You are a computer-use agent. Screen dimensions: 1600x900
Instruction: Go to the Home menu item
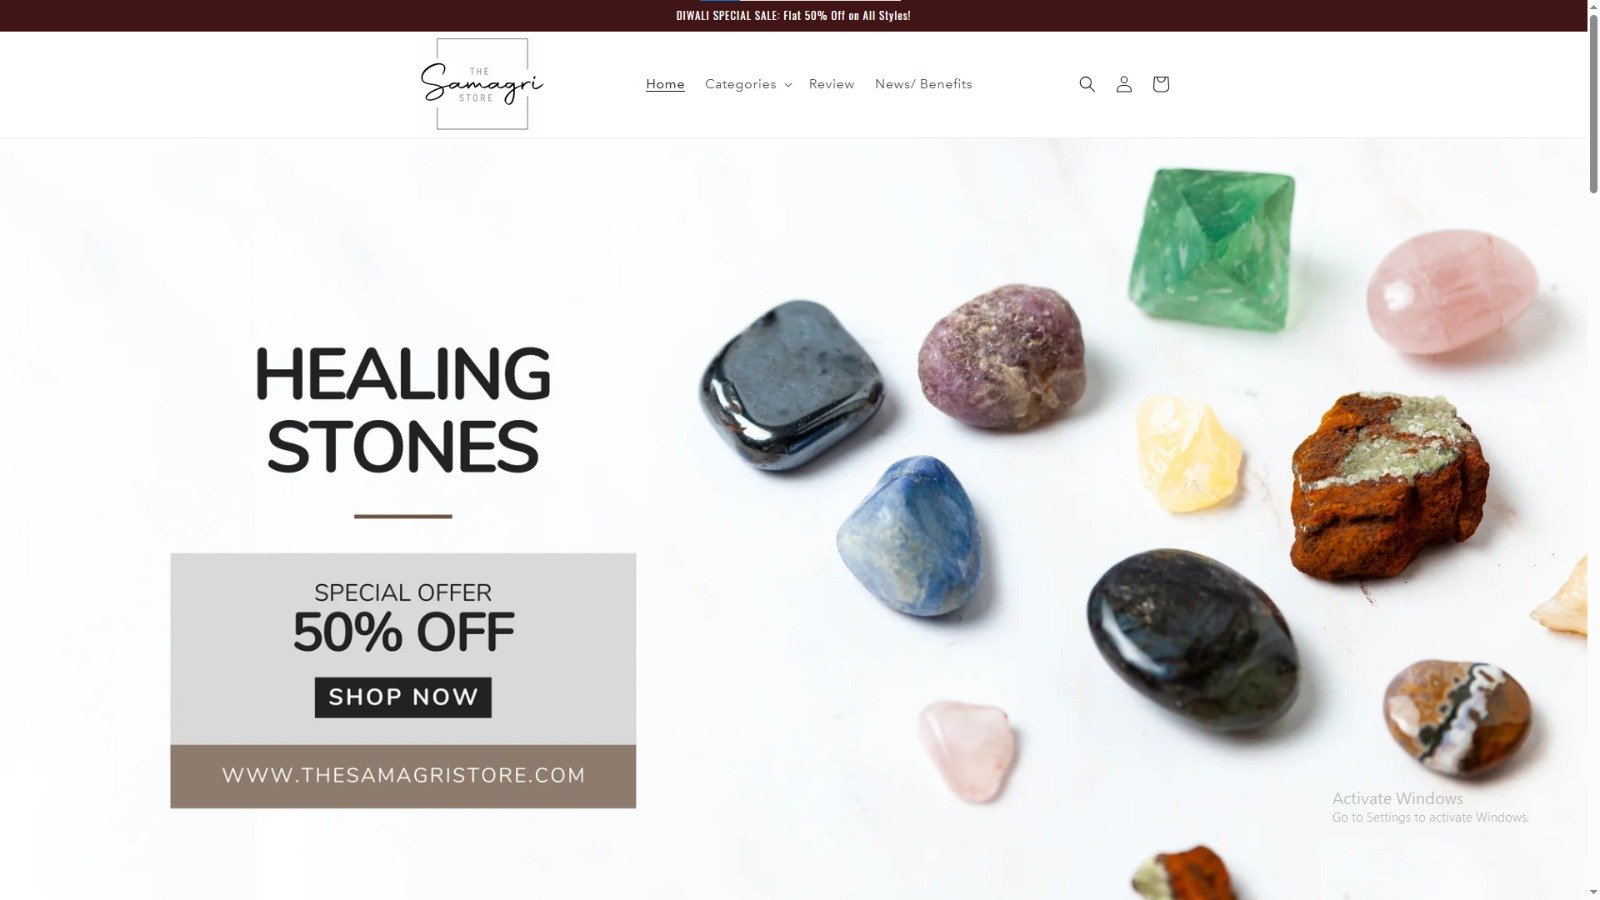[x=665, y=84]
